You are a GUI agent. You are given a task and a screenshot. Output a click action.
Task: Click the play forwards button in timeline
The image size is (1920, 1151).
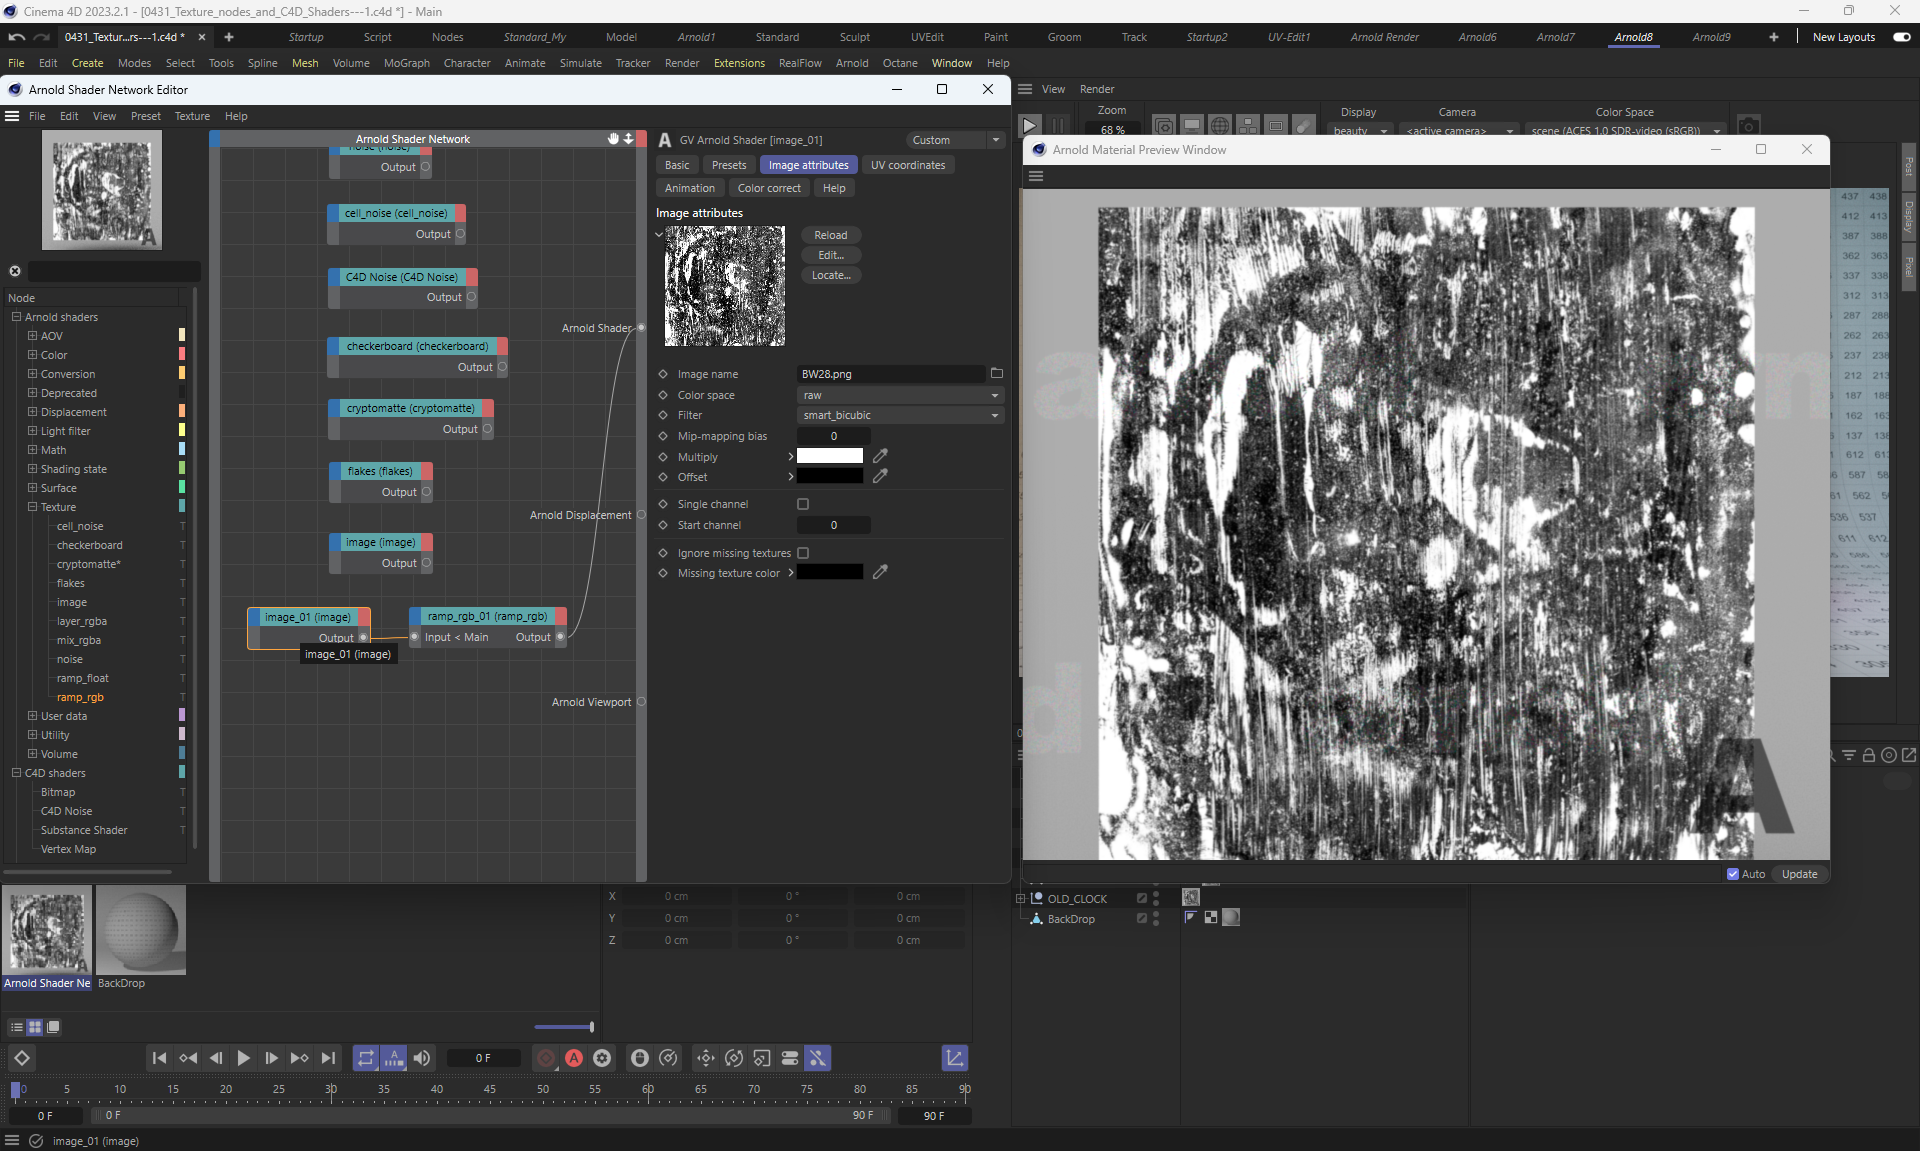point(243,1058)
